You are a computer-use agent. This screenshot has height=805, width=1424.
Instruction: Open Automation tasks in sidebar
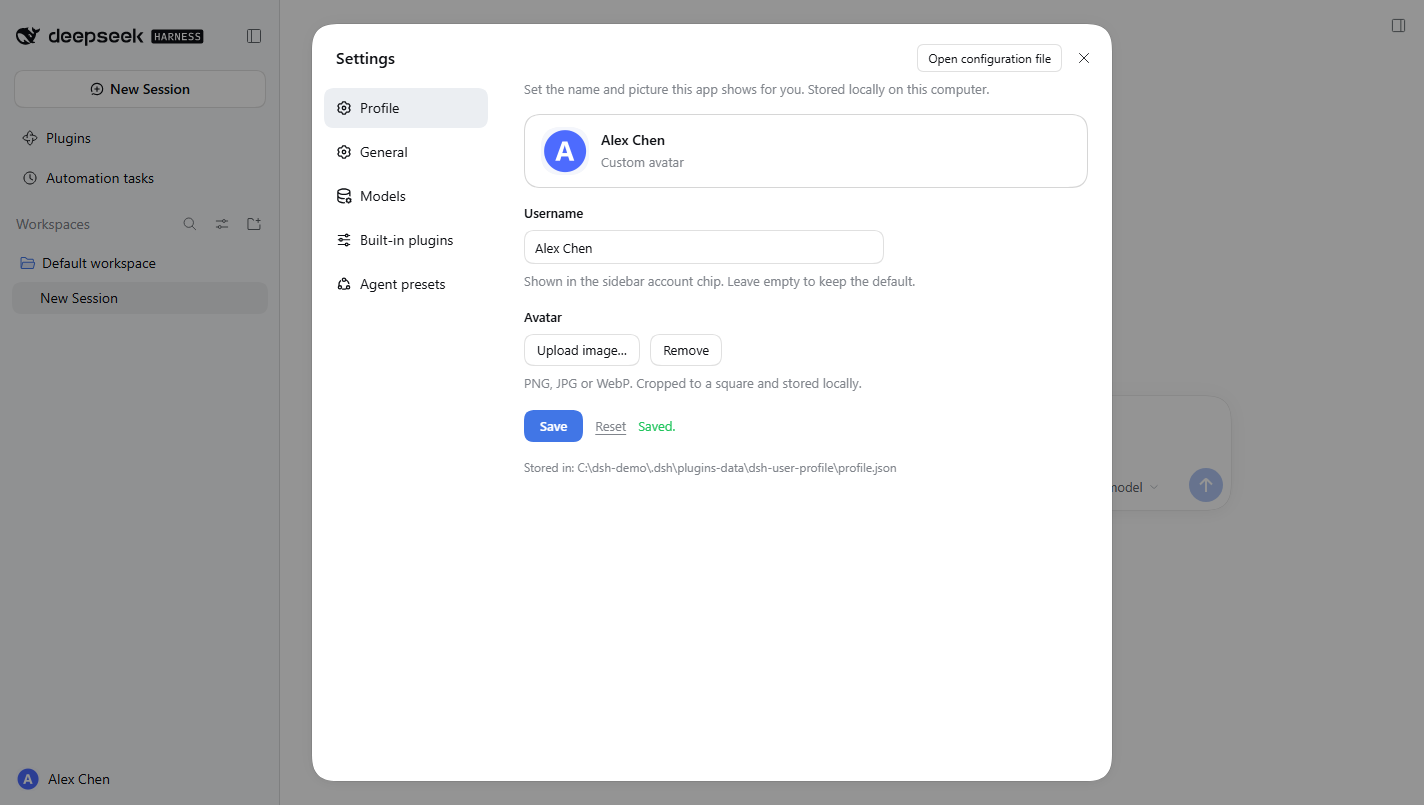(140, 178)
